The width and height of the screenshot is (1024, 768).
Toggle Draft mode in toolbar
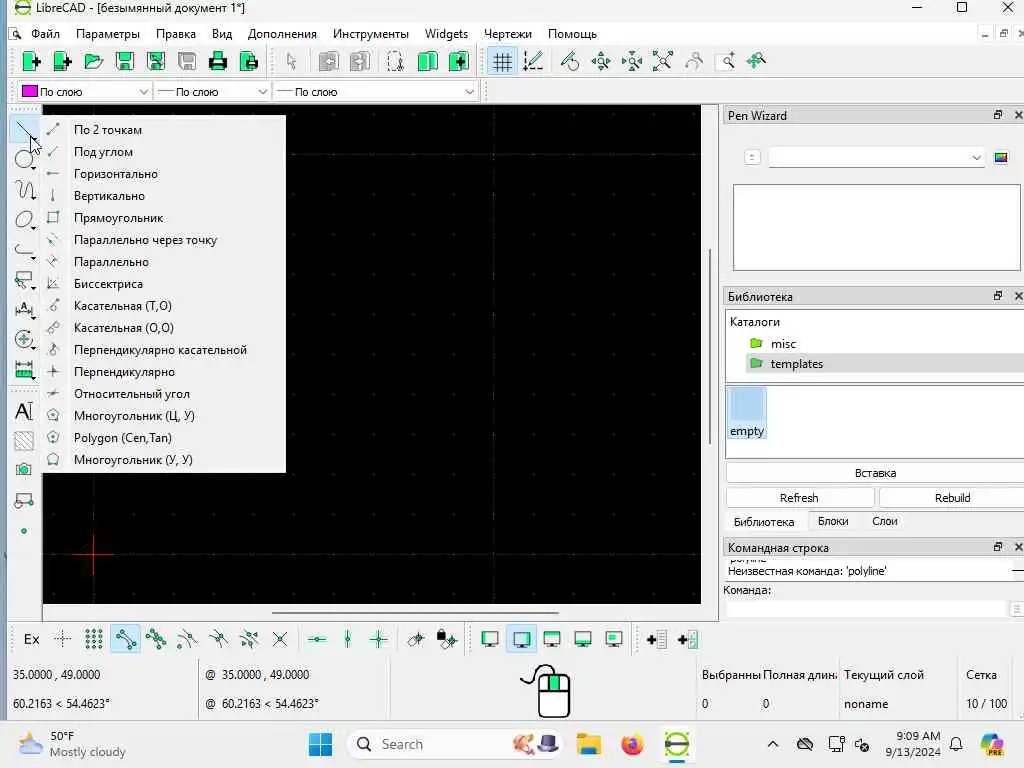point(533,61)
